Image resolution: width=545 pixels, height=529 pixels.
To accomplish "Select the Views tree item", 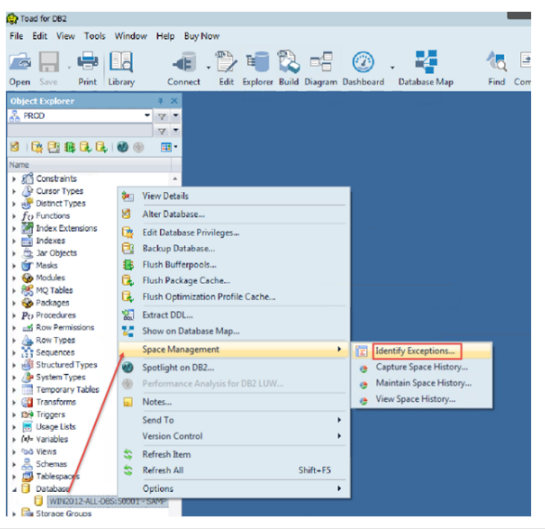I will [46, 452].
